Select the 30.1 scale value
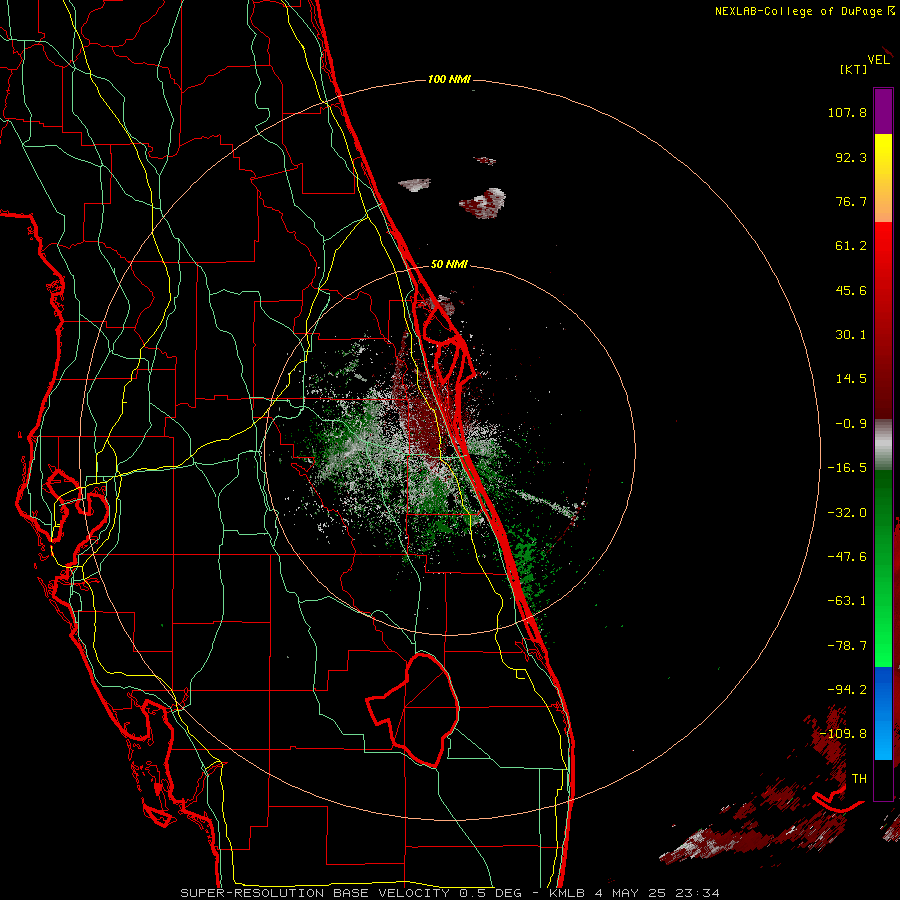The height and width of the screenshot is (900, 900). 851,335
